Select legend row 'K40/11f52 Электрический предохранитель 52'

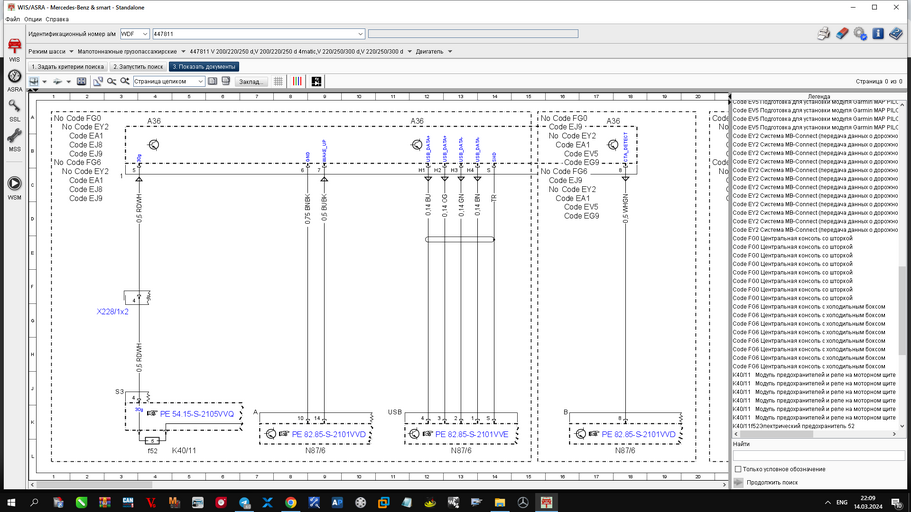click(794, 426)
